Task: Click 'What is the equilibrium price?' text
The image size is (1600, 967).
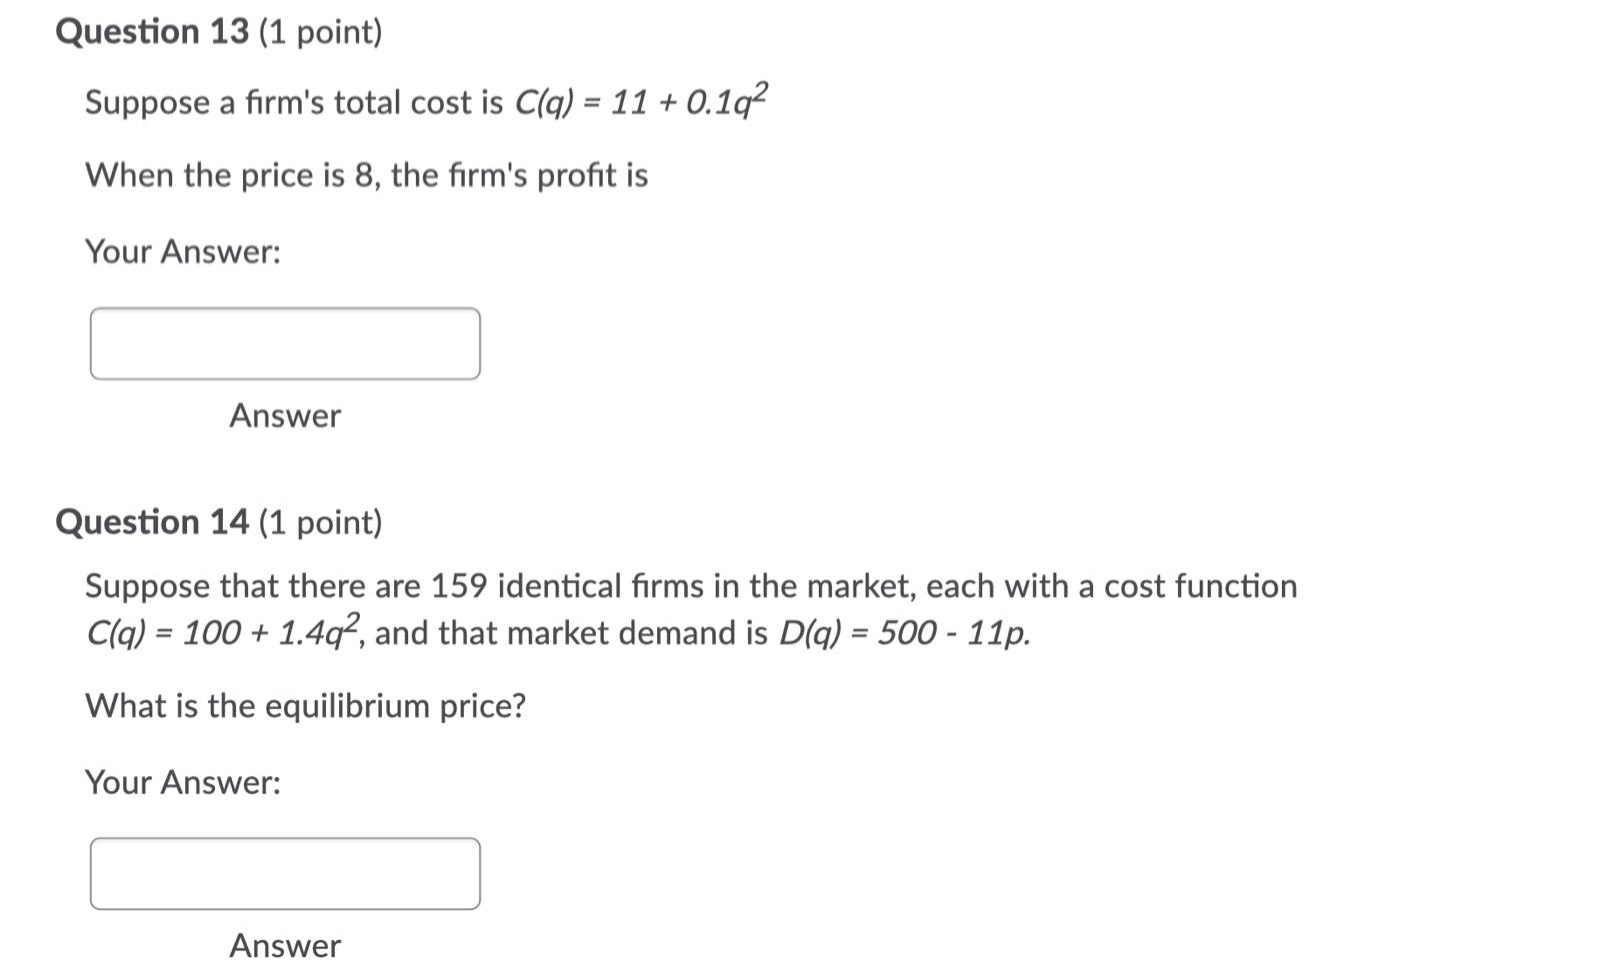Action: (x=307, y=706)
